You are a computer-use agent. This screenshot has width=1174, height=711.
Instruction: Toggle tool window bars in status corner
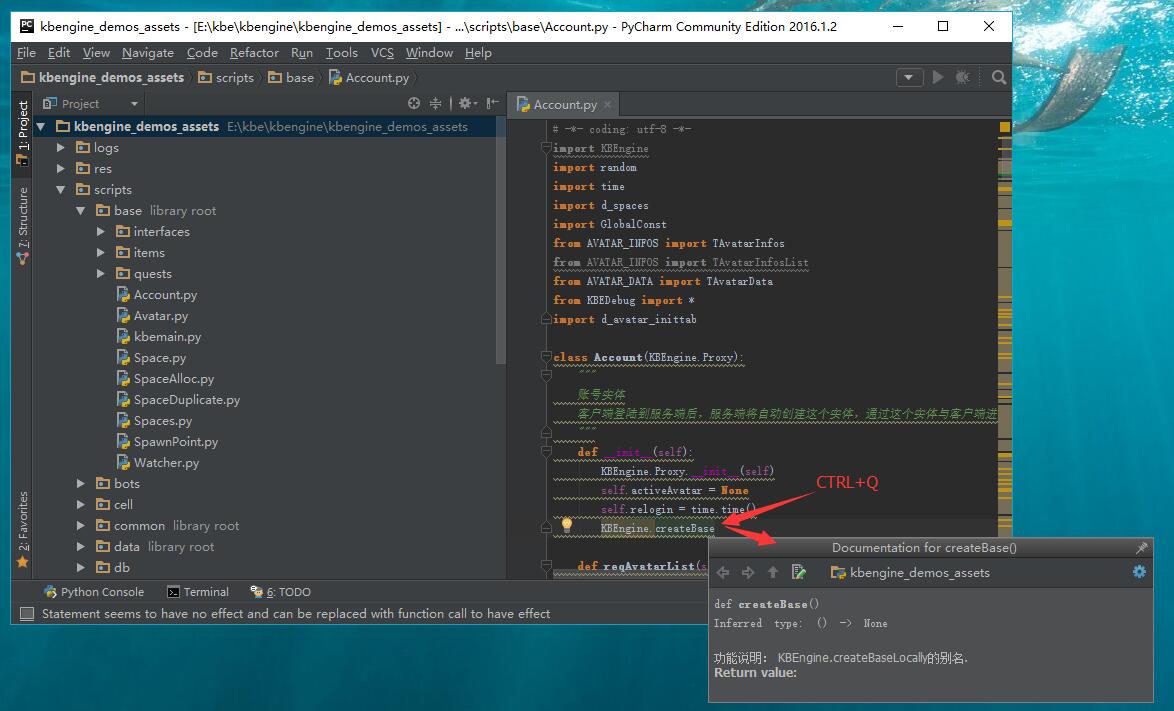click(x=27, y=614)
